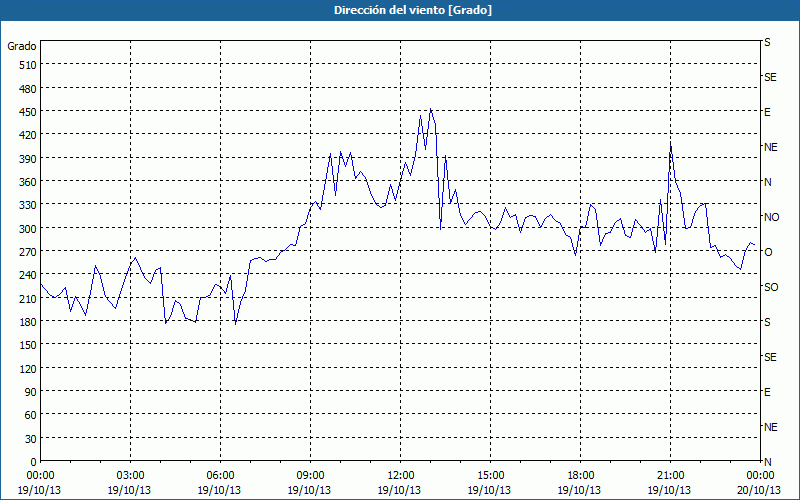Click the 'NE' compass label at the 390 gridline
Screen dimensions: 800x500
pos(770,147)
